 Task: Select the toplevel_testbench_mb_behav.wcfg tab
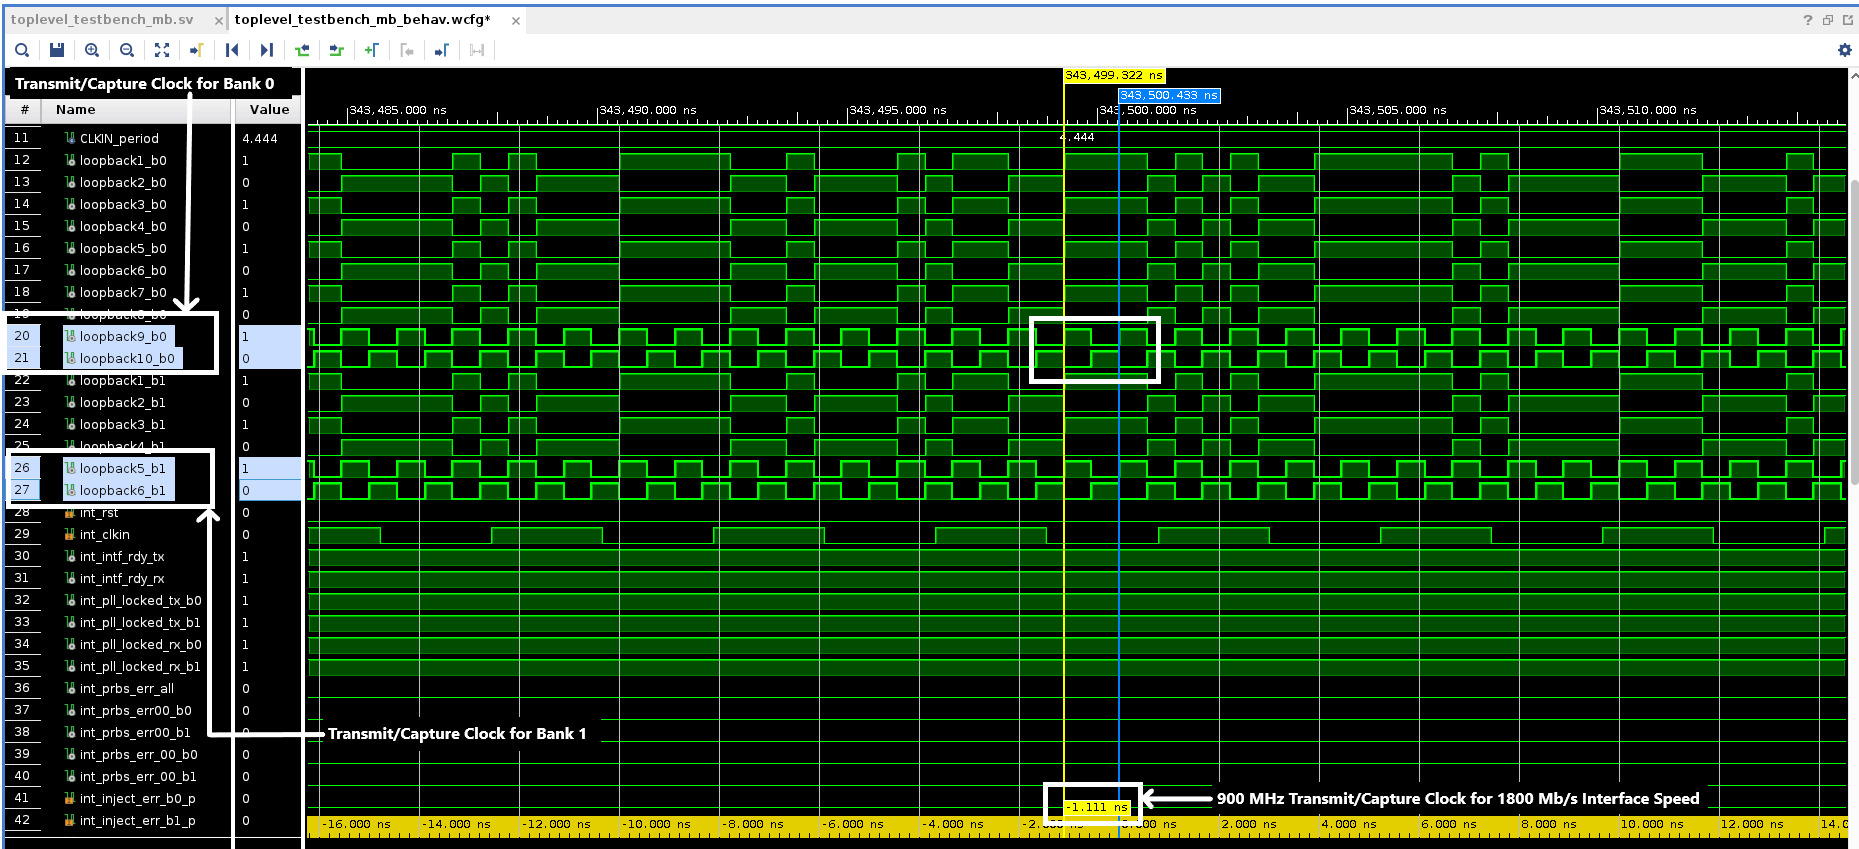[362, 20]
